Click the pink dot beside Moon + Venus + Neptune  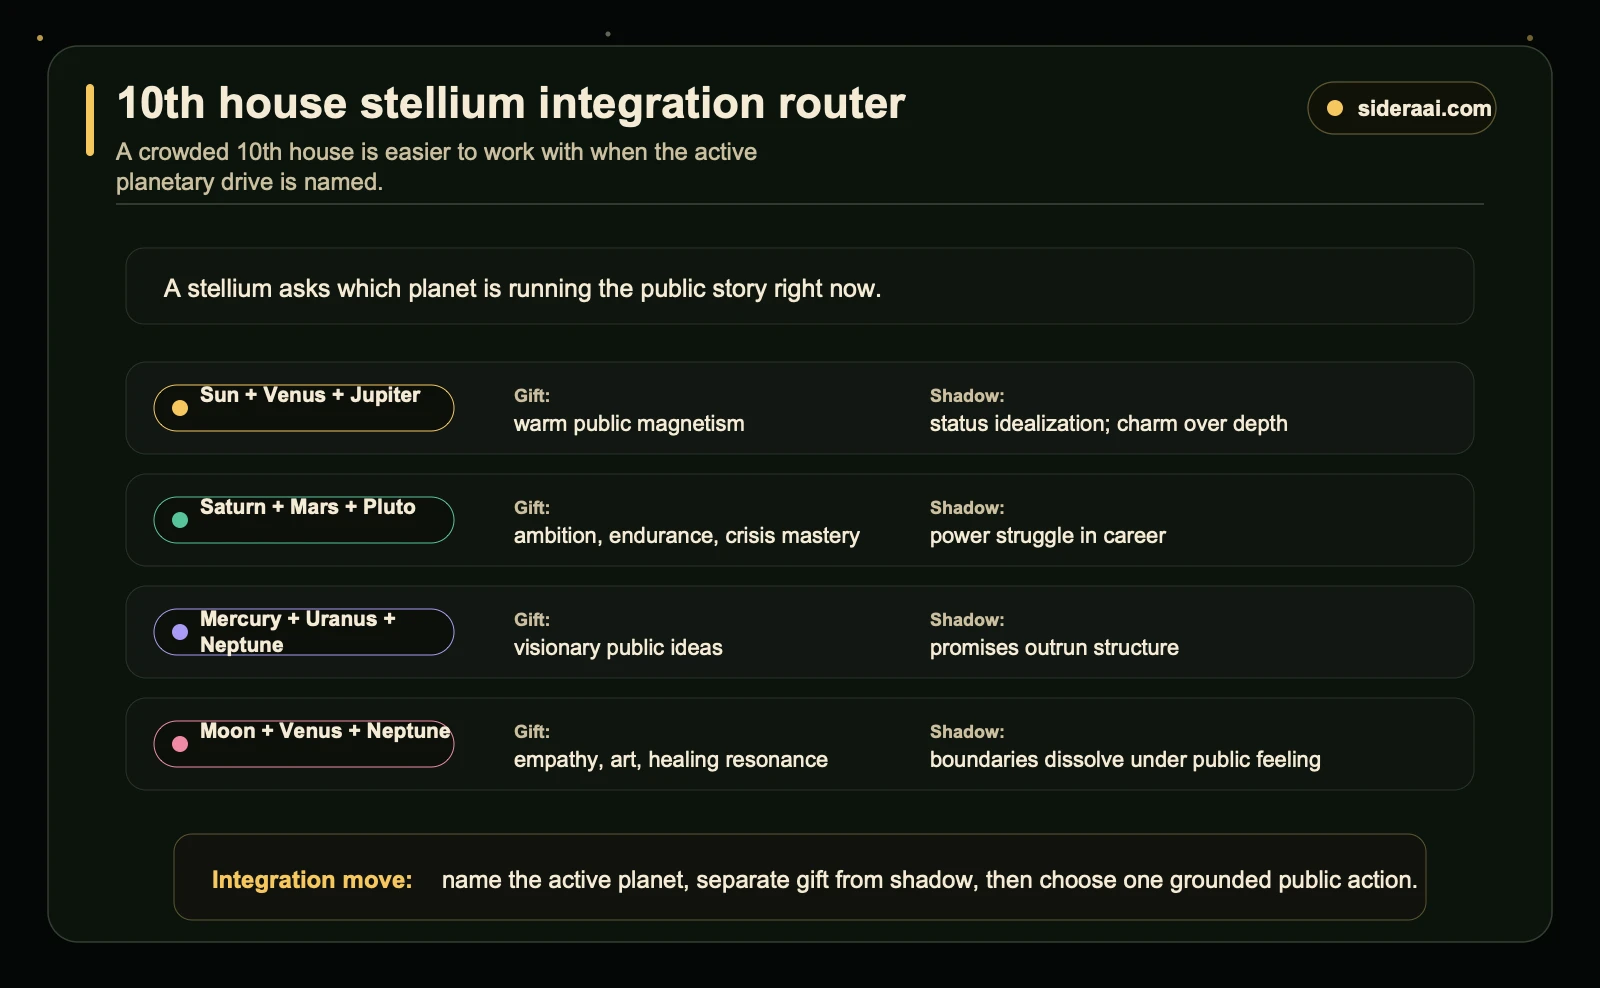coord(180,744)
